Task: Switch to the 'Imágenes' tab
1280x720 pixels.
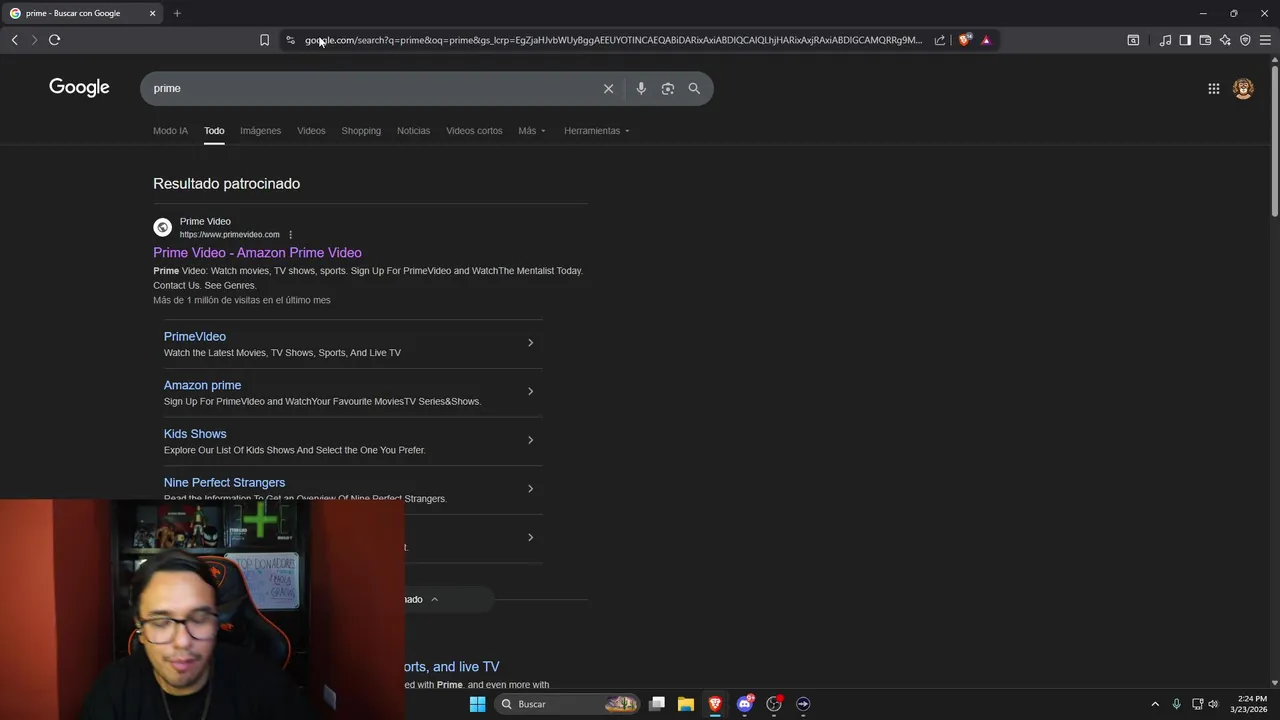Action: click(260, 131)
